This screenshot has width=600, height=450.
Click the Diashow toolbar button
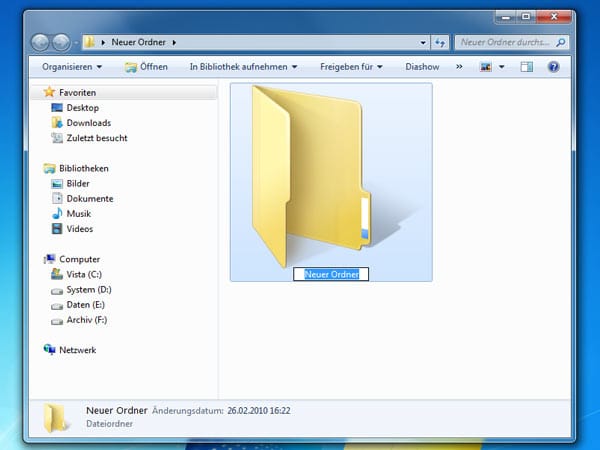point(423,67)
